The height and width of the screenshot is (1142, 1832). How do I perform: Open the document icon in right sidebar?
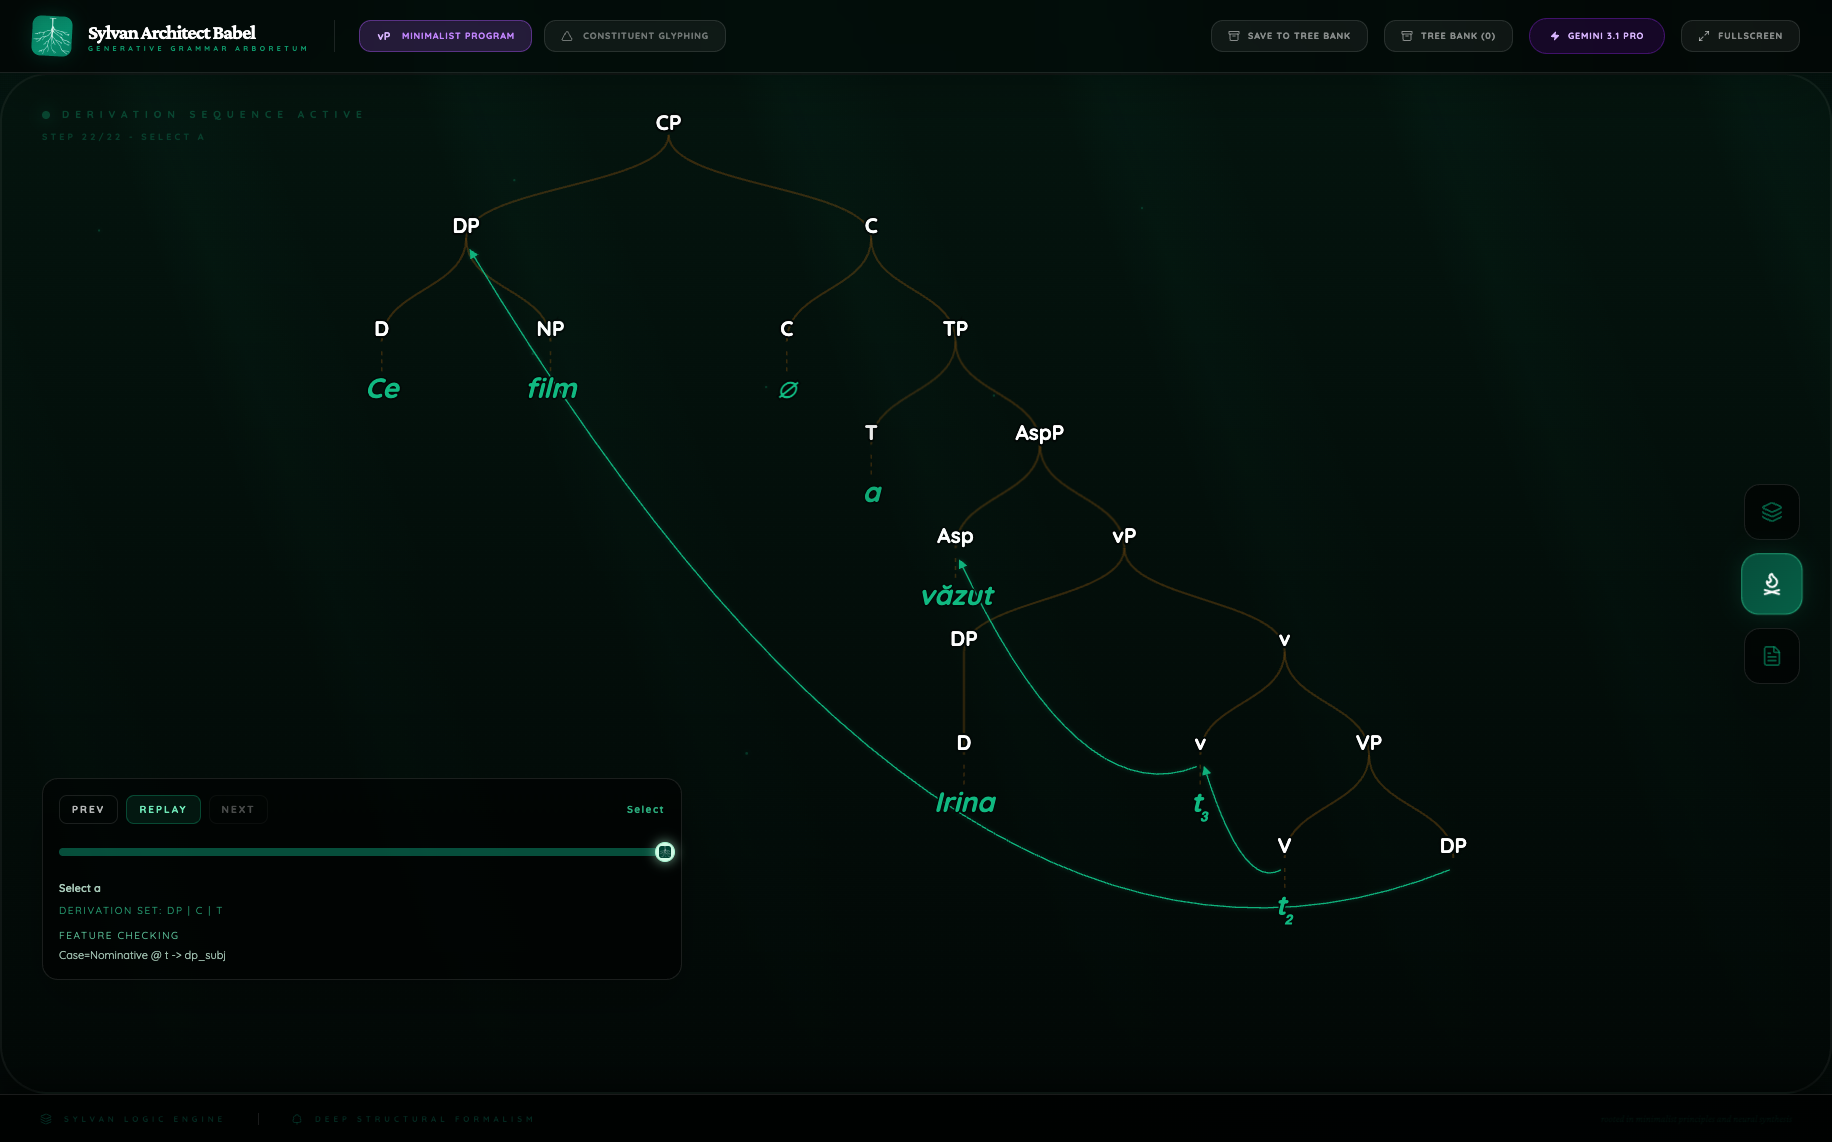[x=1771, y=656]
